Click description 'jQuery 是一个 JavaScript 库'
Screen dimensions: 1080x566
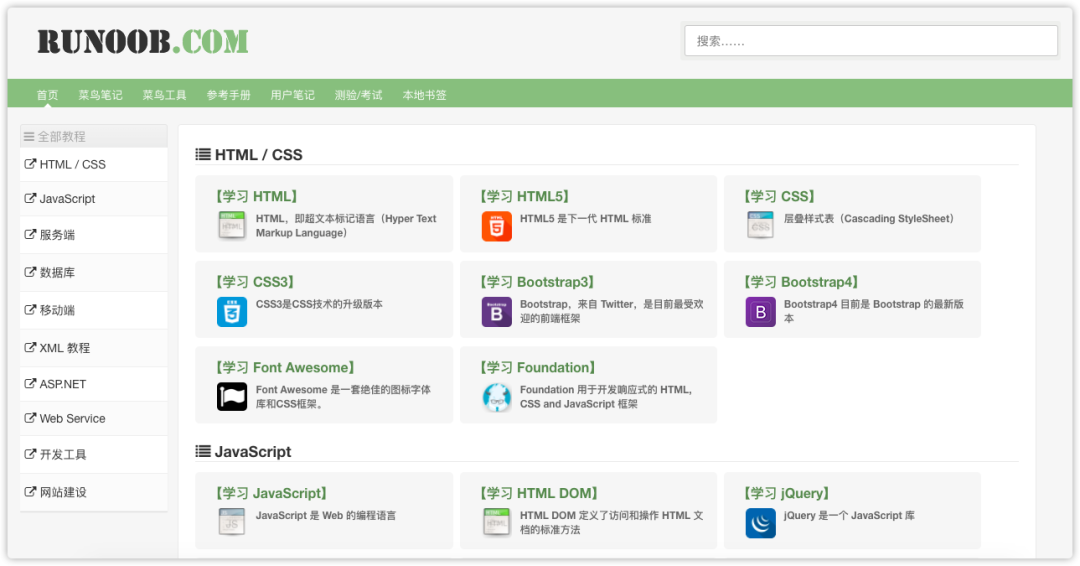[x=849, y=515]
